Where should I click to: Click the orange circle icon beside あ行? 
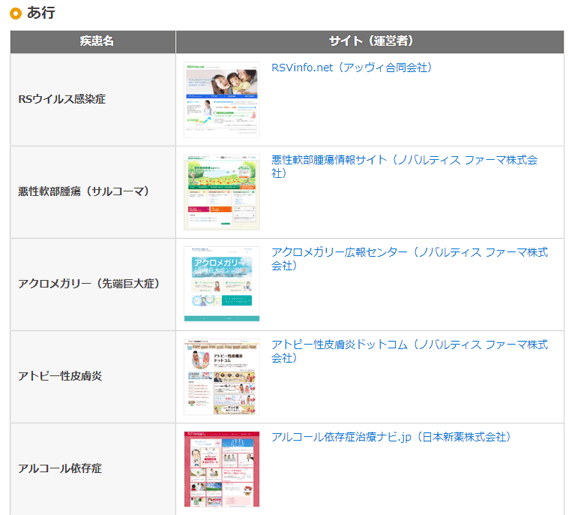point(16,14)
